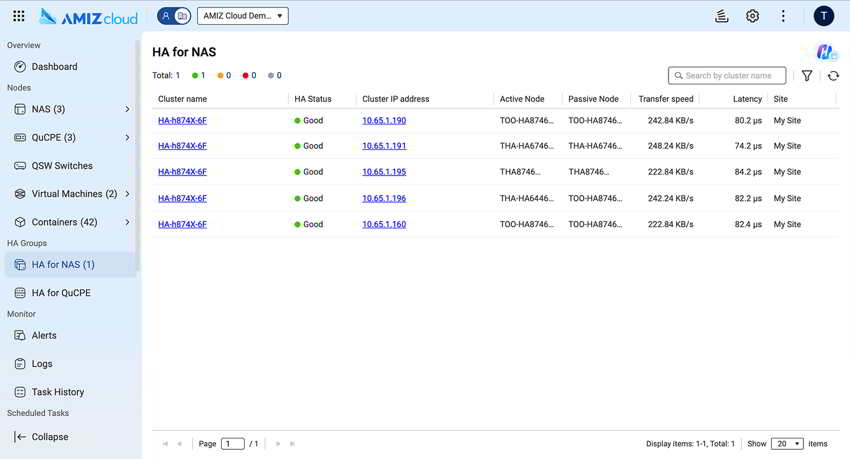This screenshot has width=850, height=459.
Task: Open the AMIZ Cloud Demo dropdown
Action: [x=243, y=16]
